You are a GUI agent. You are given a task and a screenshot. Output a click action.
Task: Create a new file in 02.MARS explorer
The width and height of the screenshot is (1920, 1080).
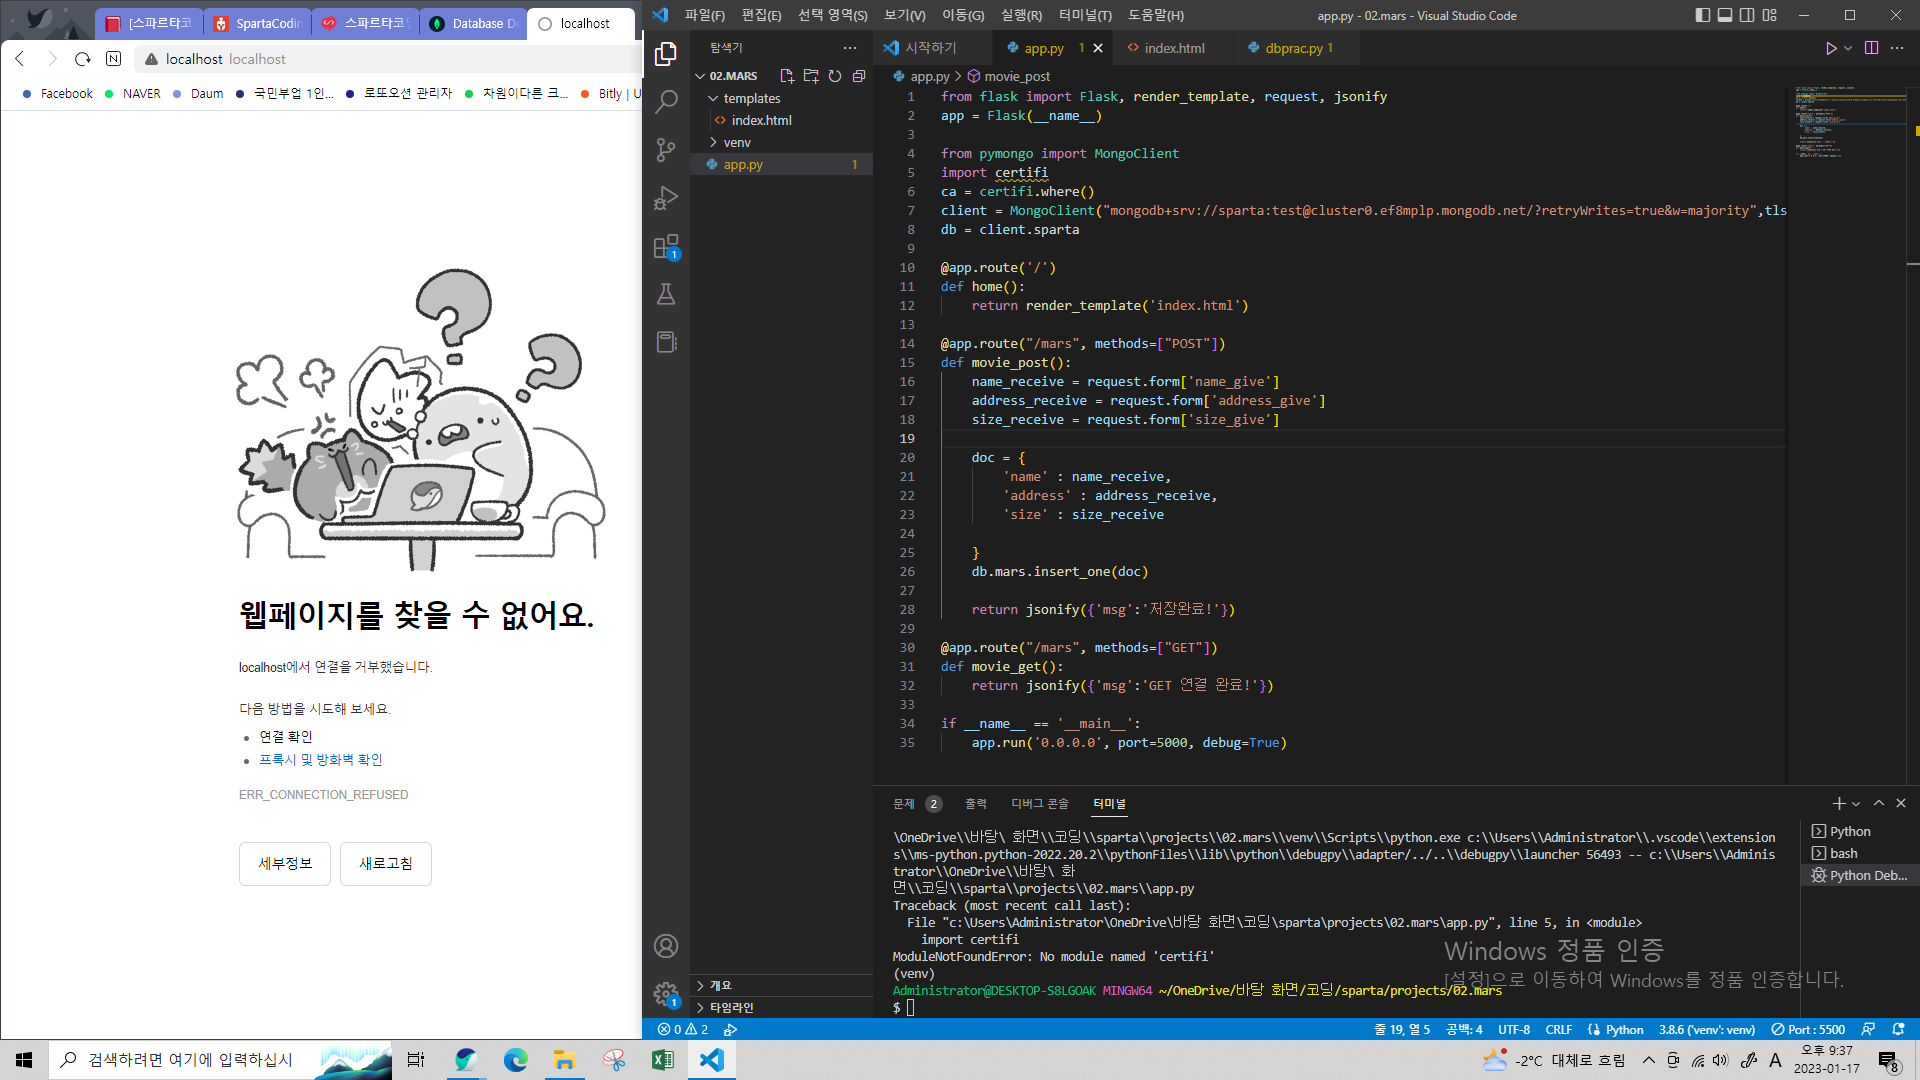tap(787, 76)
